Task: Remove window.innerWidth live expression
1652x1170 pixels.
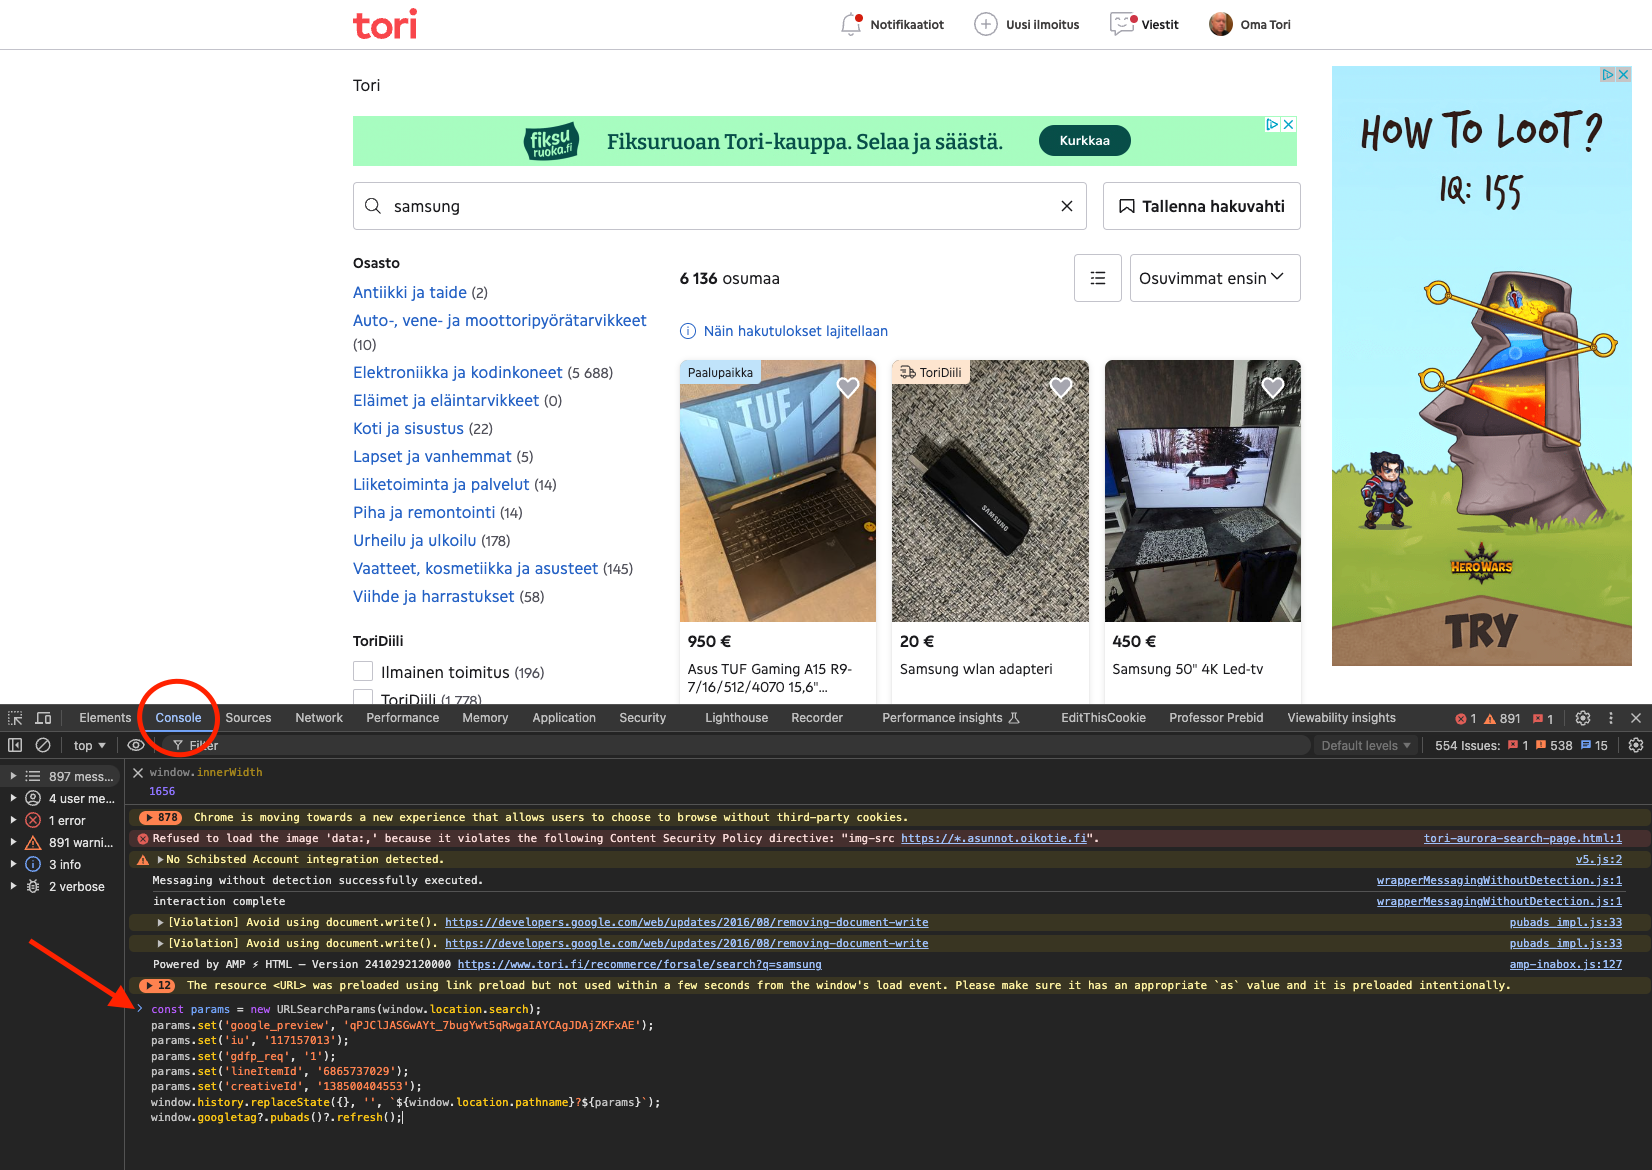Action: point(138,772)
